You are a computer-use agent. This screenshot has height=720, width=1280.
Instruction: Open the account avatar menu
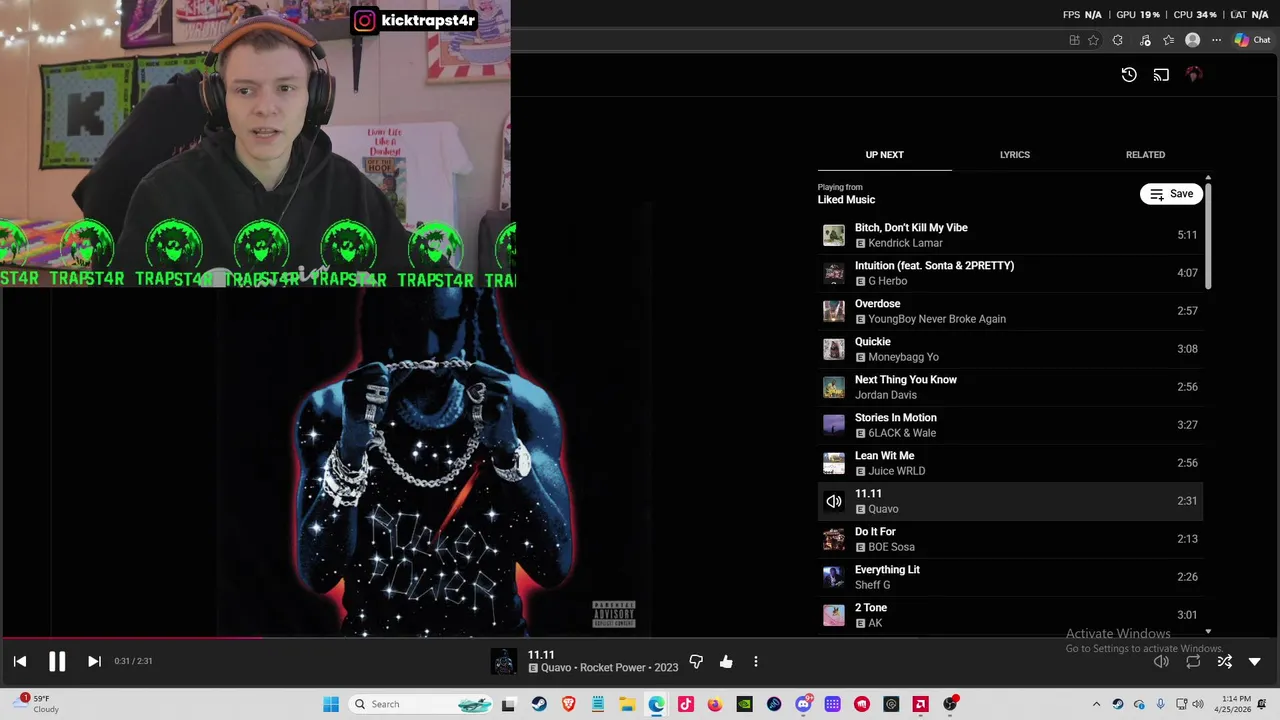(x=1194, y=74)
